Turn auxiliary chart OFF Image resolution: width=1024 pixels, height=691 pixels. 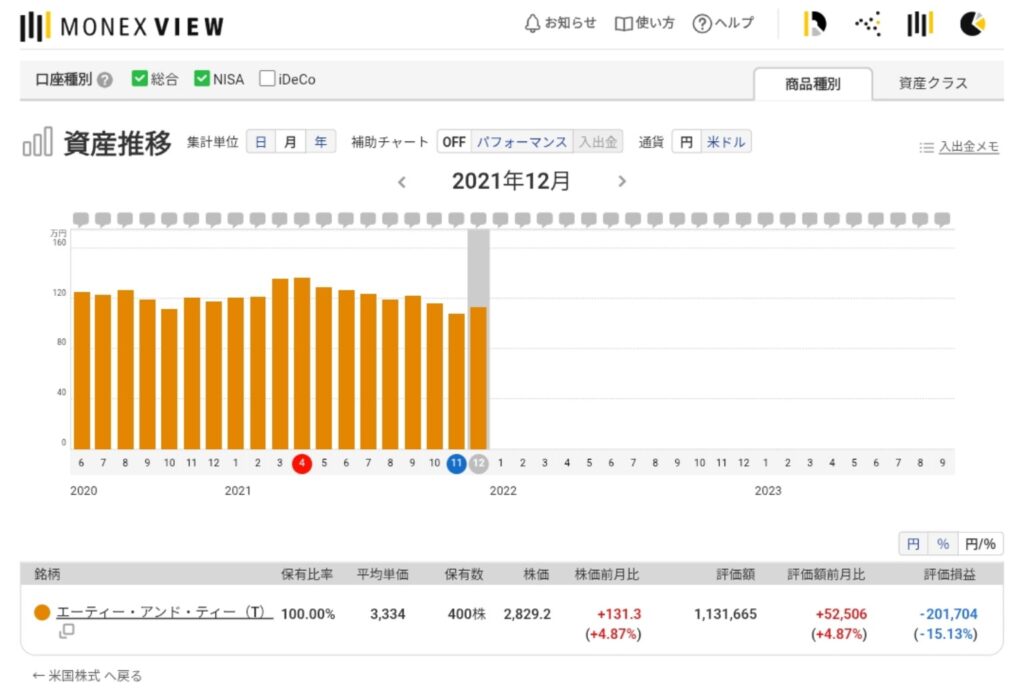(x=454, y=142)
